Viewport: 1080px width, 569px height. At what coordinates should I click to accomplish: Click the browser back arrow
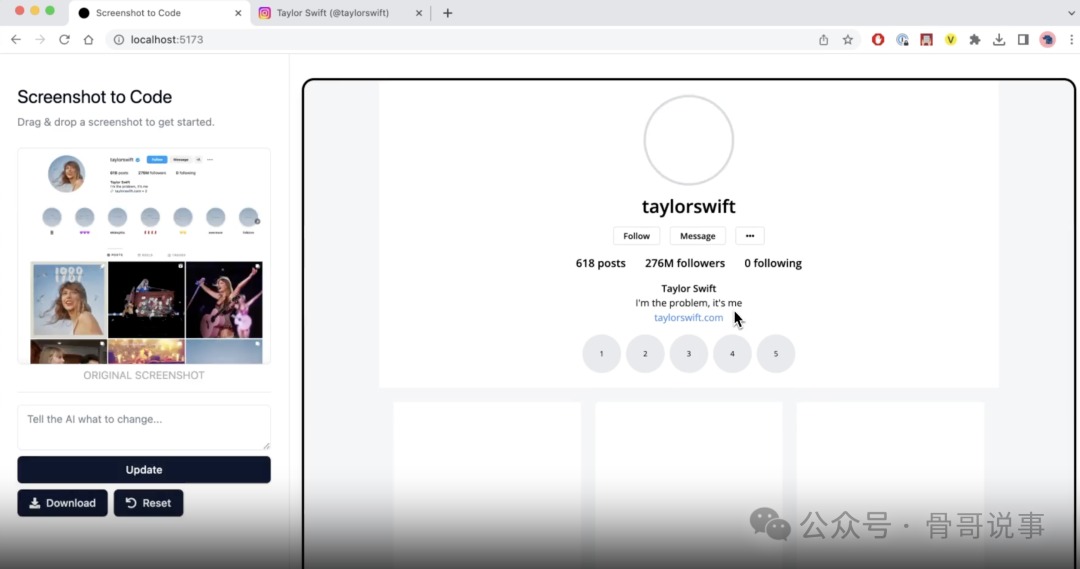click(x=15, y=40)
